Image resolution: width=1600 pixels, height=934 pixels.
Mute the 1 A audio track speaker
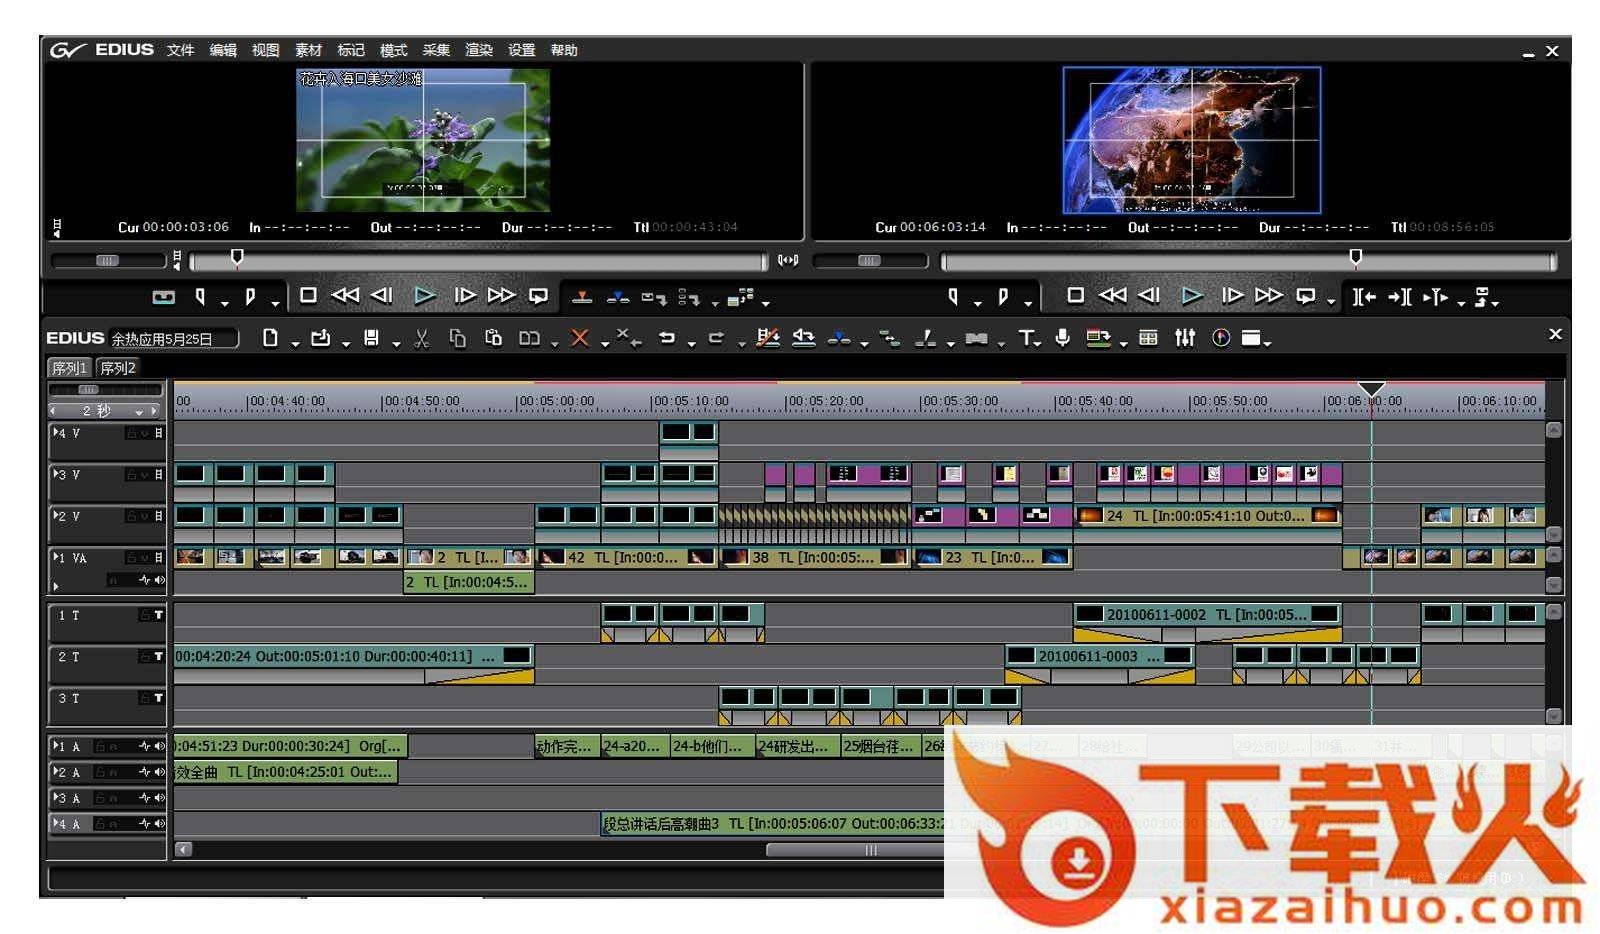(159, 746)
